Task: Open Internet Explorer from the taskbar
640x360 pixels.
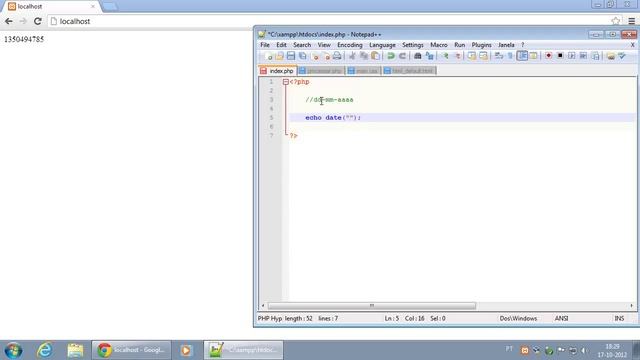Action: tap(44, 350)
